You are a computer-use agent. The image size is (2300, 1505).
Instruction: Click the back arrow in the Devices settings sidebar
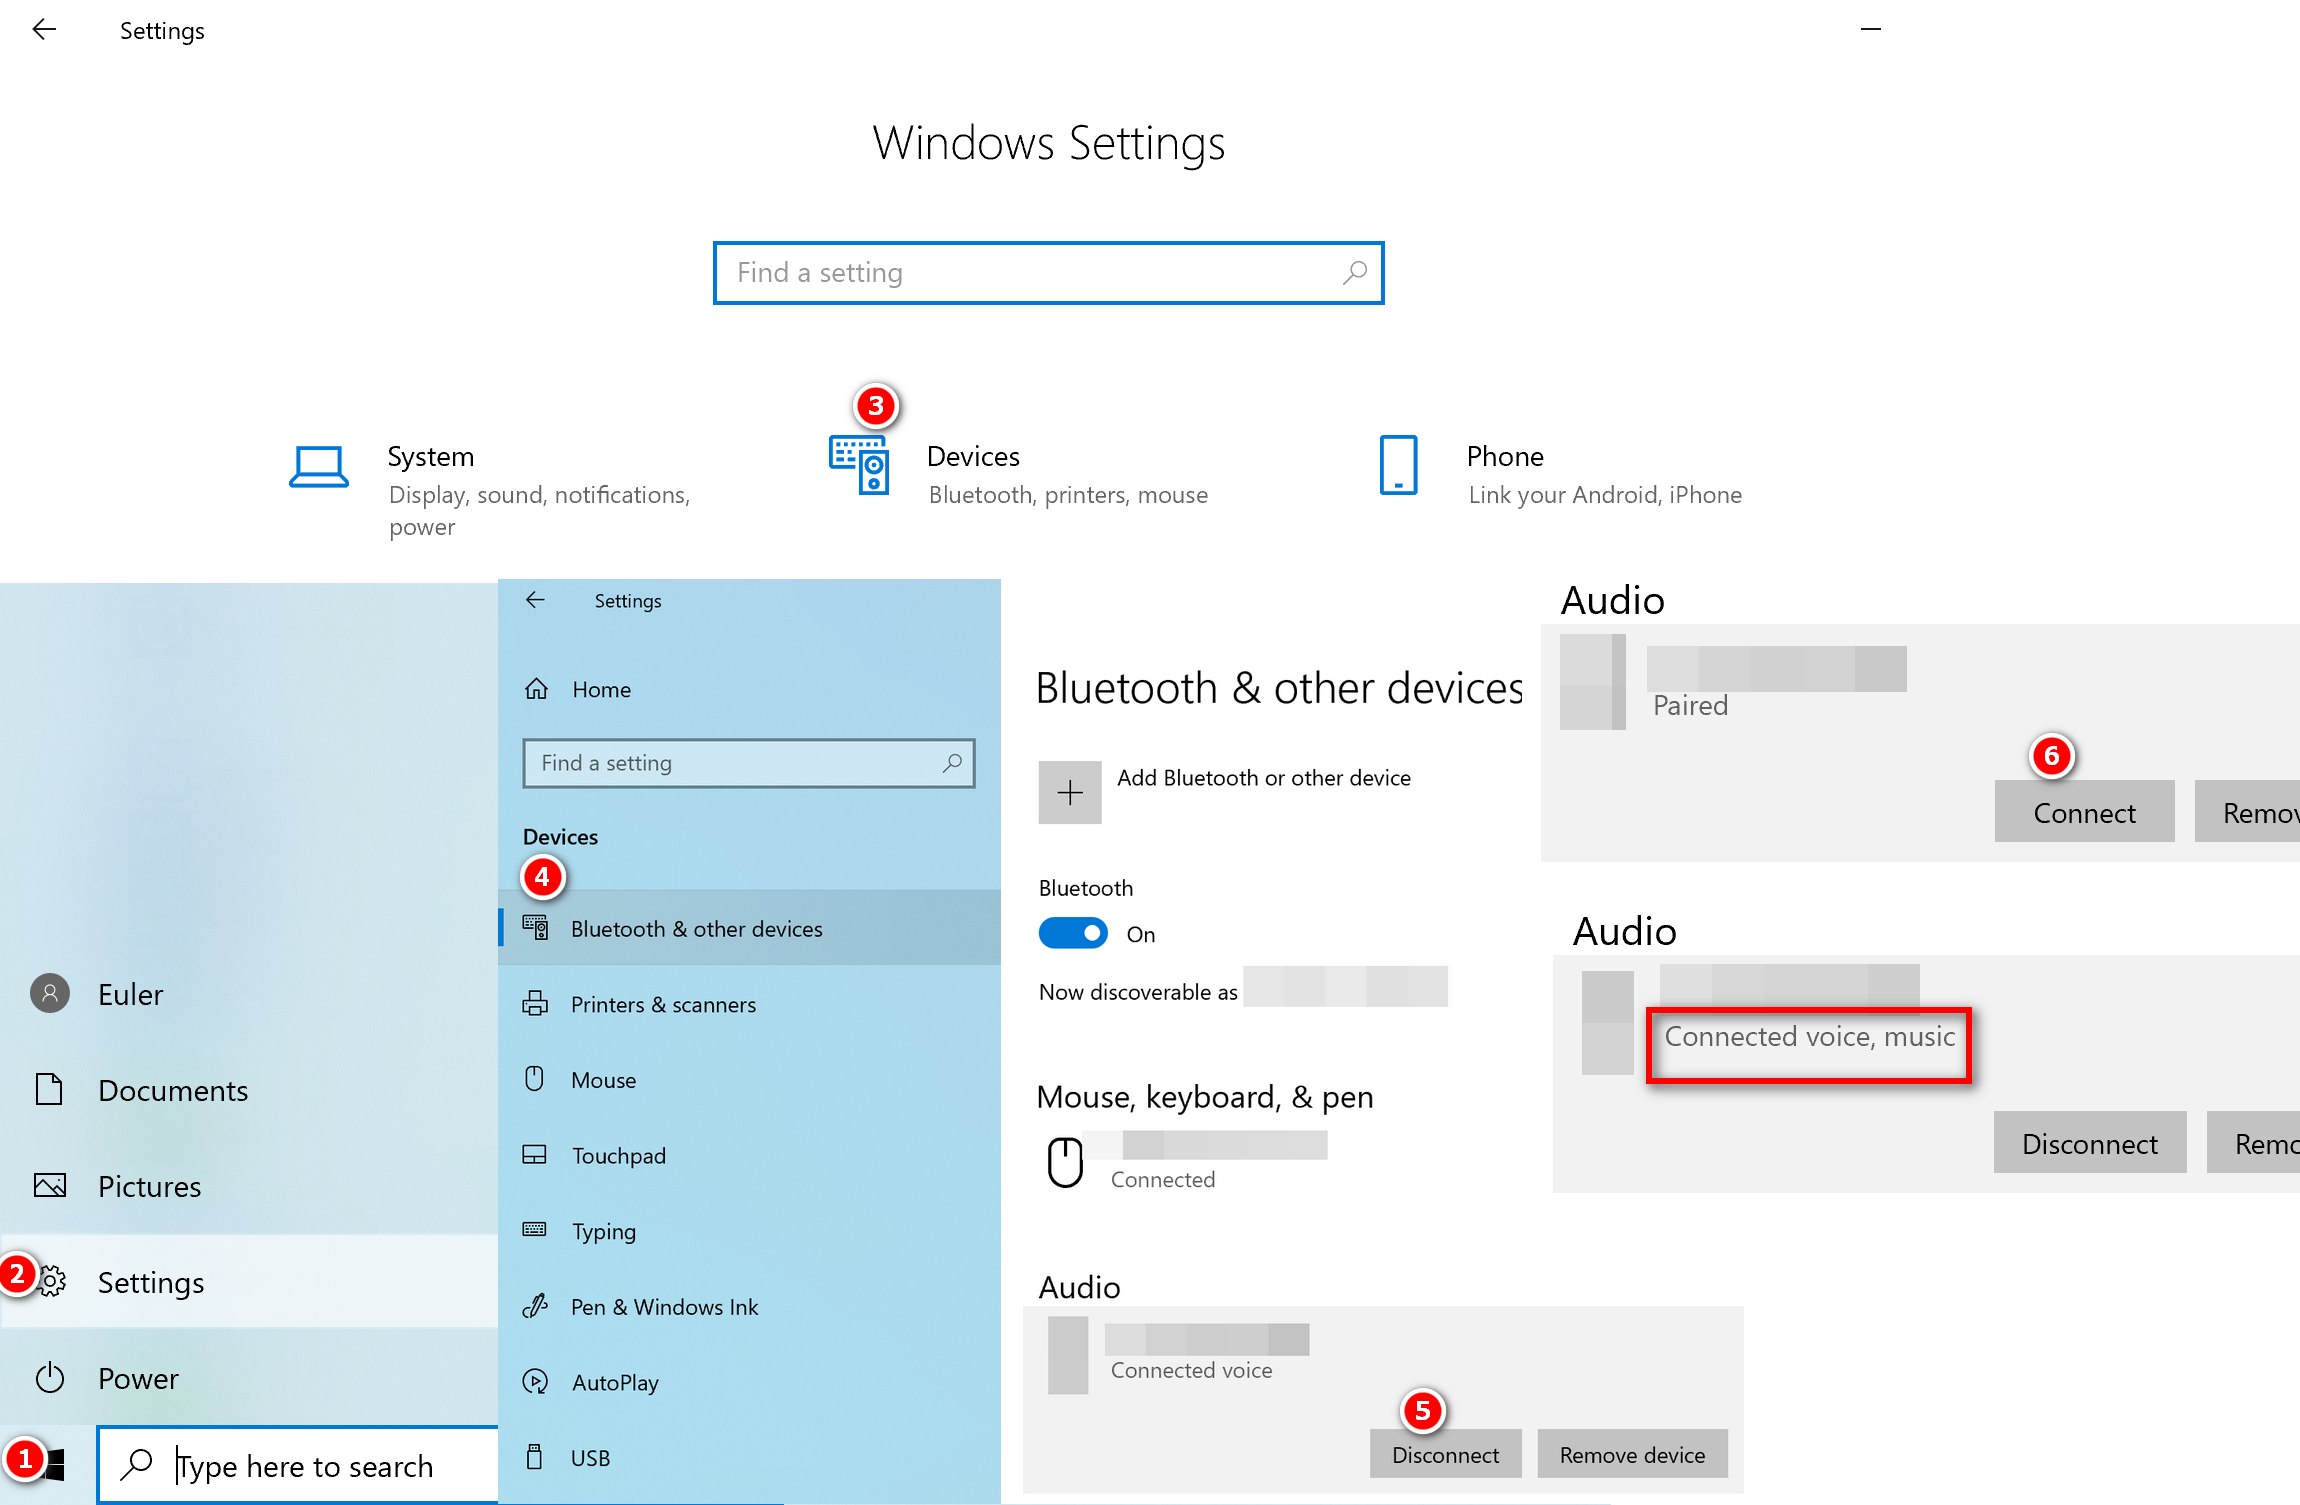535,600
